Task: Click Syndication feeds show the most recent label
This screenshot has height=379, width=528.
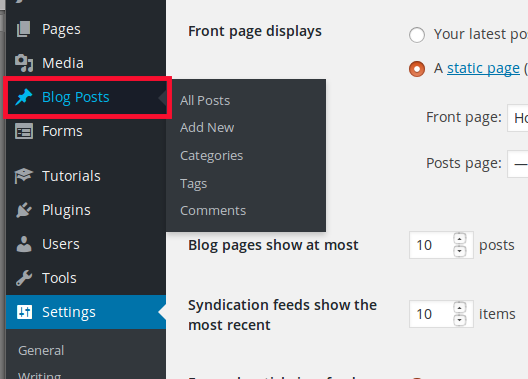Action: (x=282, y=315)
